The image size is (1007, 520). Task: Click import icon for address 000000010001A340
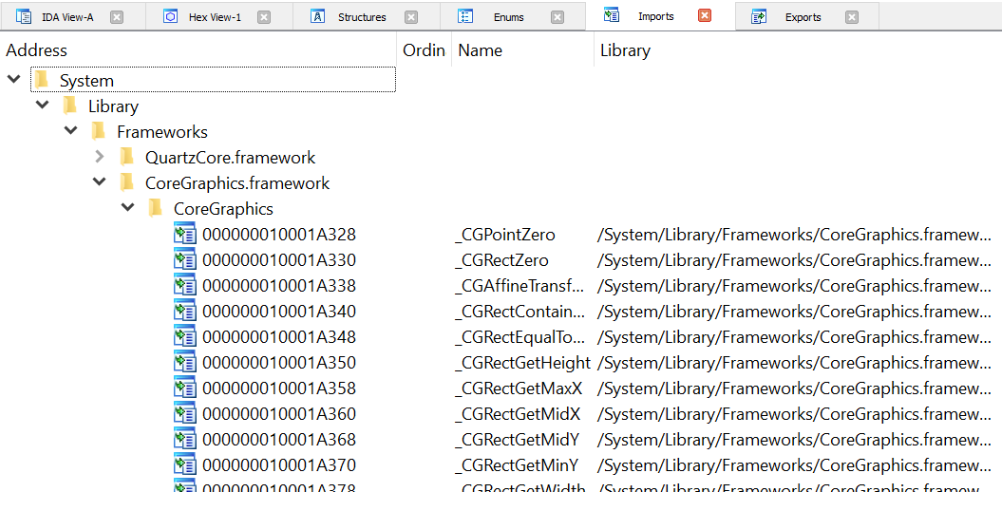(185, 311)
